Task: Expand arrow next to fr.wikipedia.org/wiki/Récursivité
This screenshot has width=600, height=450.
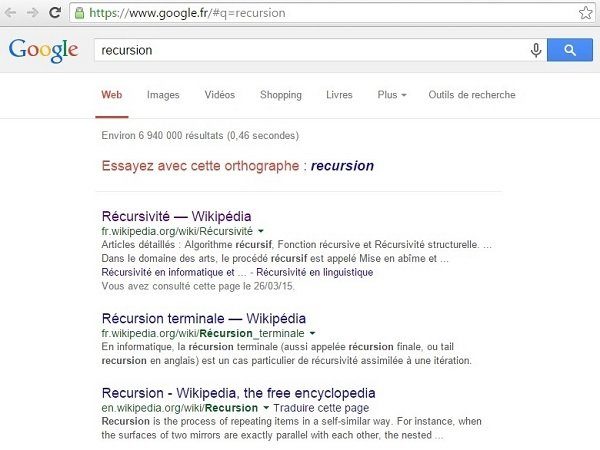Action: tap(261, 231)
